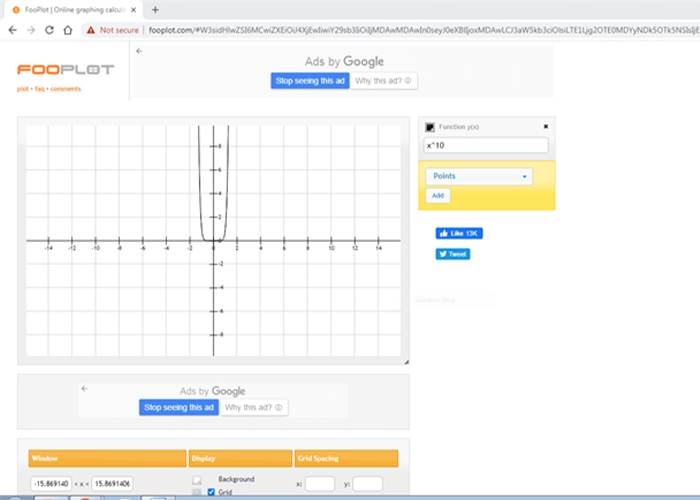Click the FooPlot logo

(x=66, y=69)
